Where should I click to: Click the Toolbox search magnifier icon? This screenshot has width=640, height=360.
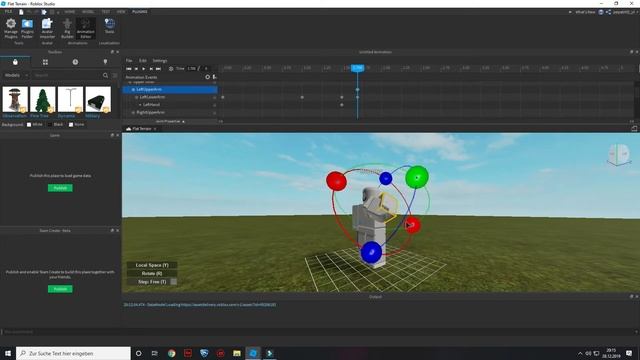[x=105, y=75]
